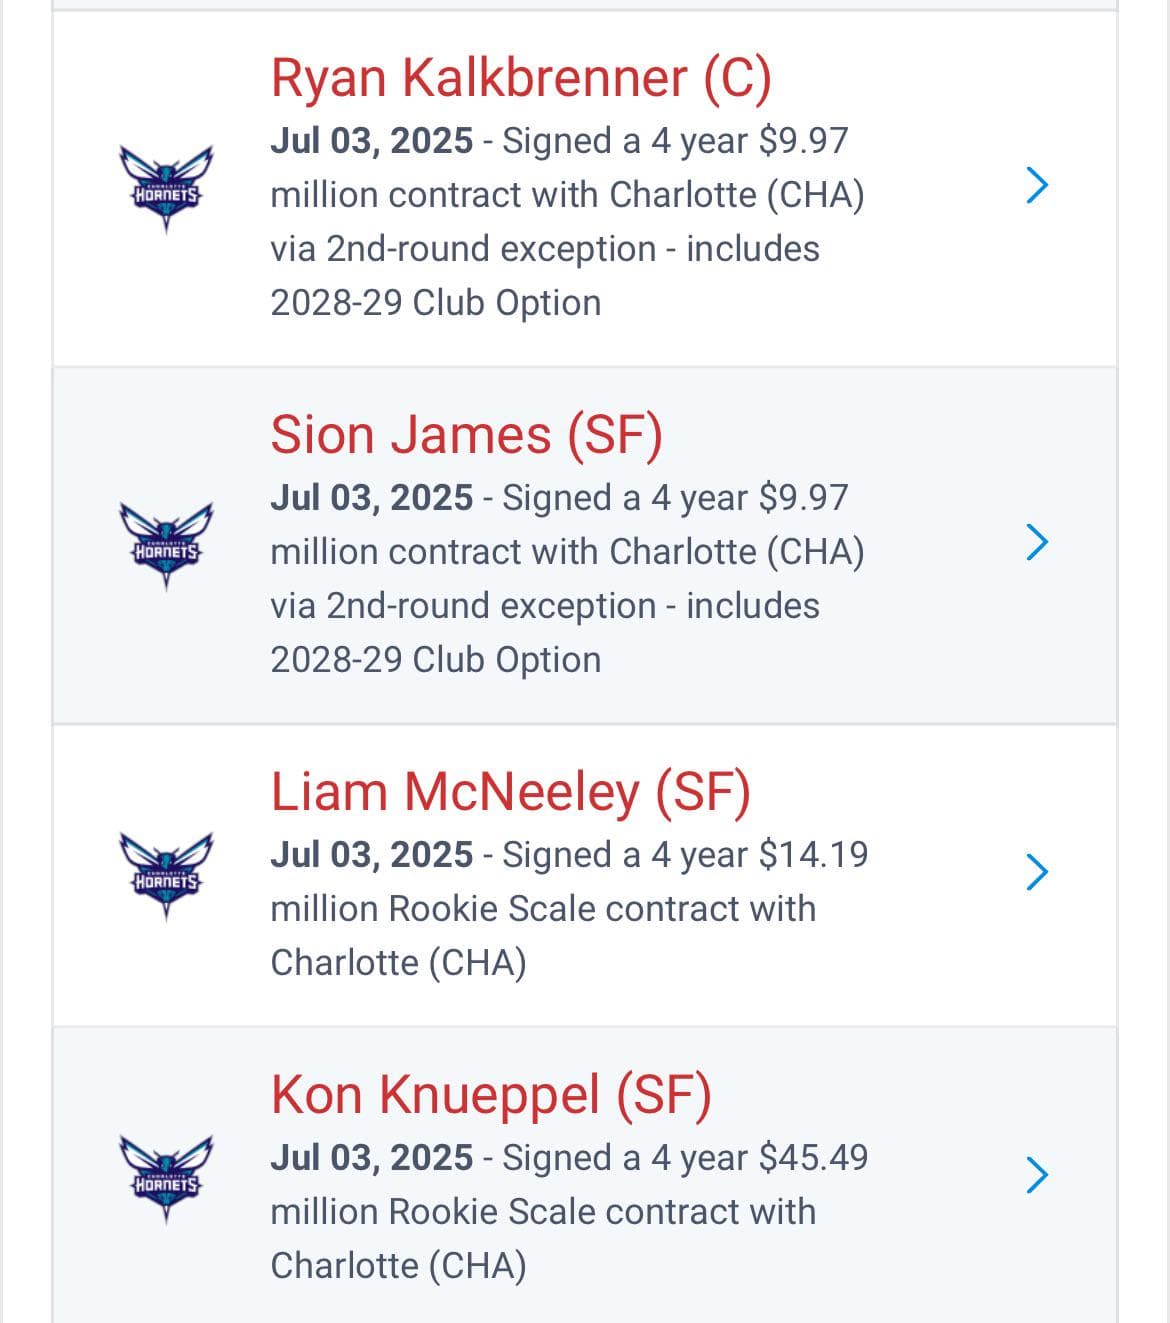This screenshot has height=1323, width=1170.
Task: Select McNeeley's $14.19 million Rookie Scale details
Action: [x=570, y=908]
